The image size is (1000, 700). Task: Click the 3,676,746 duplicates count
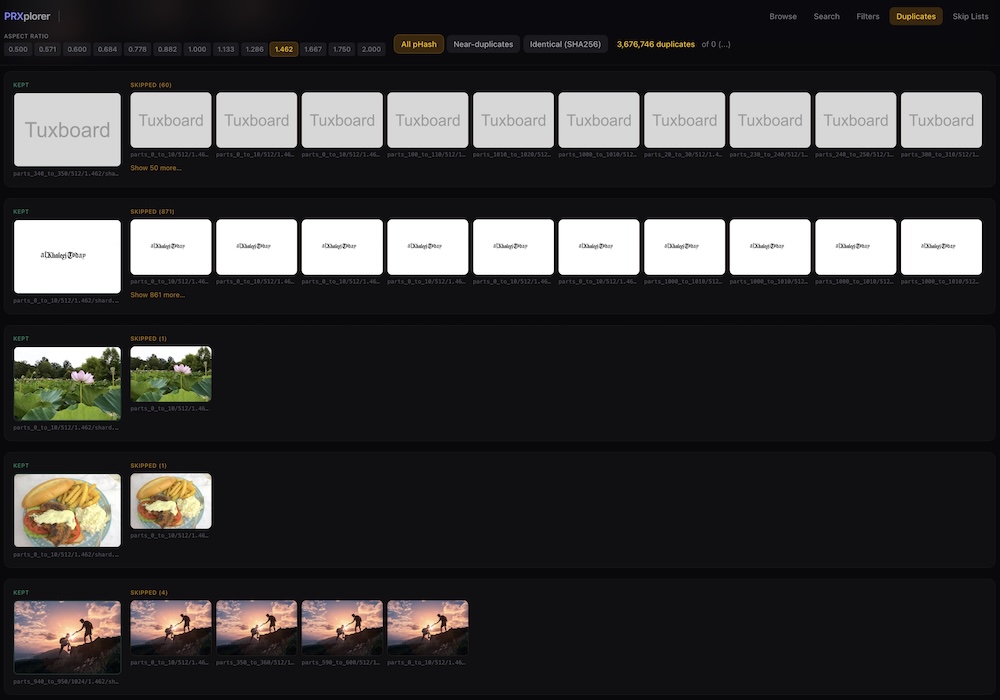click(x=656, y=44)
